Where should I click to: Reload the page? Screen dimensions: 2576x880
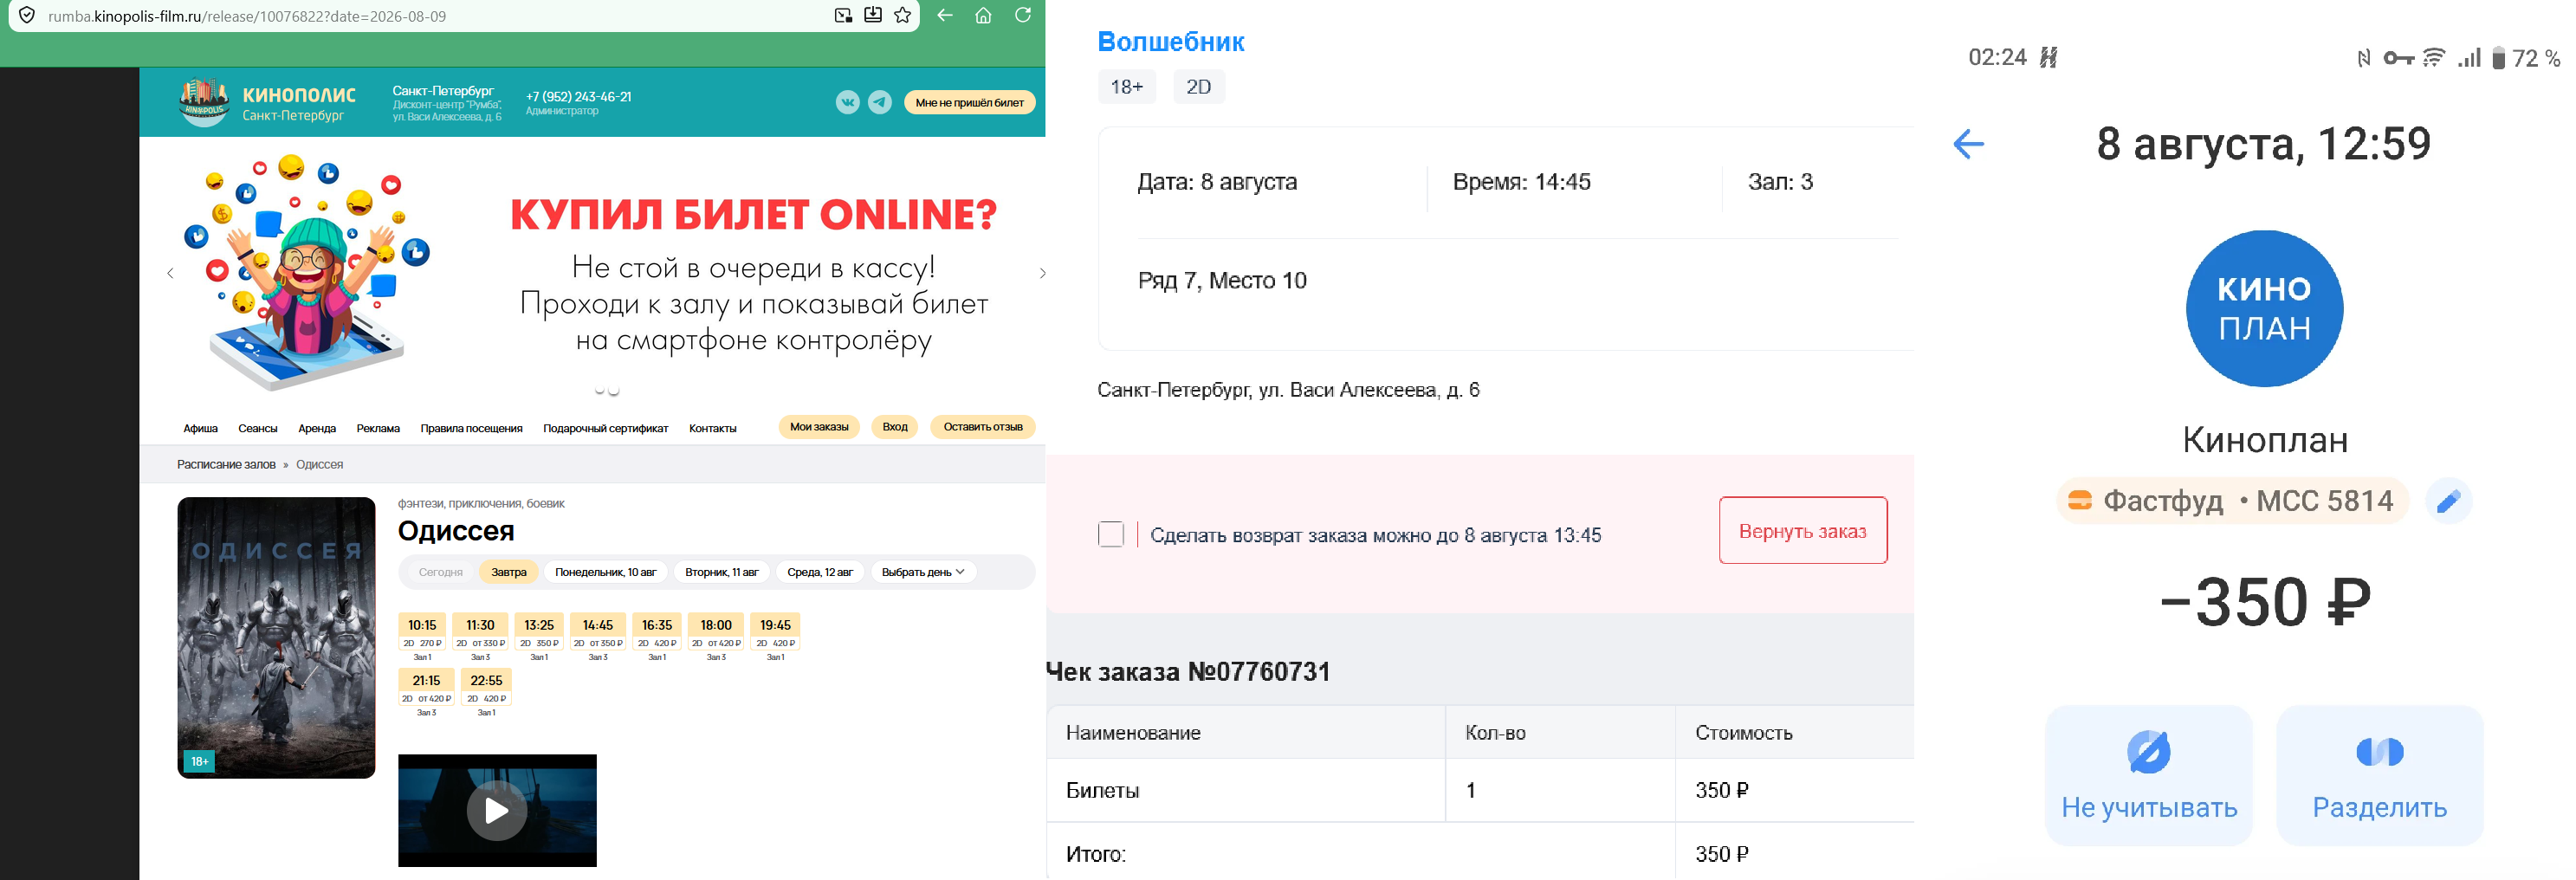coord(1023,15)
